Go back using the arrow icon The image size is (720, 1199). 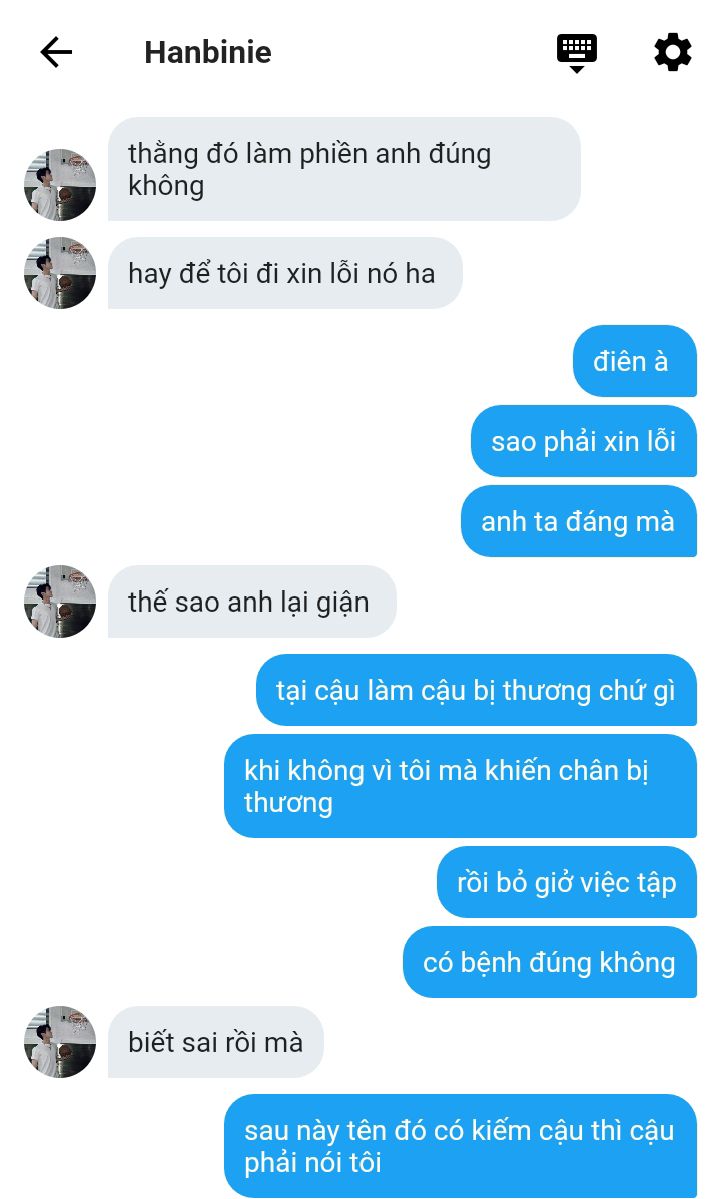tap(56, 53)
